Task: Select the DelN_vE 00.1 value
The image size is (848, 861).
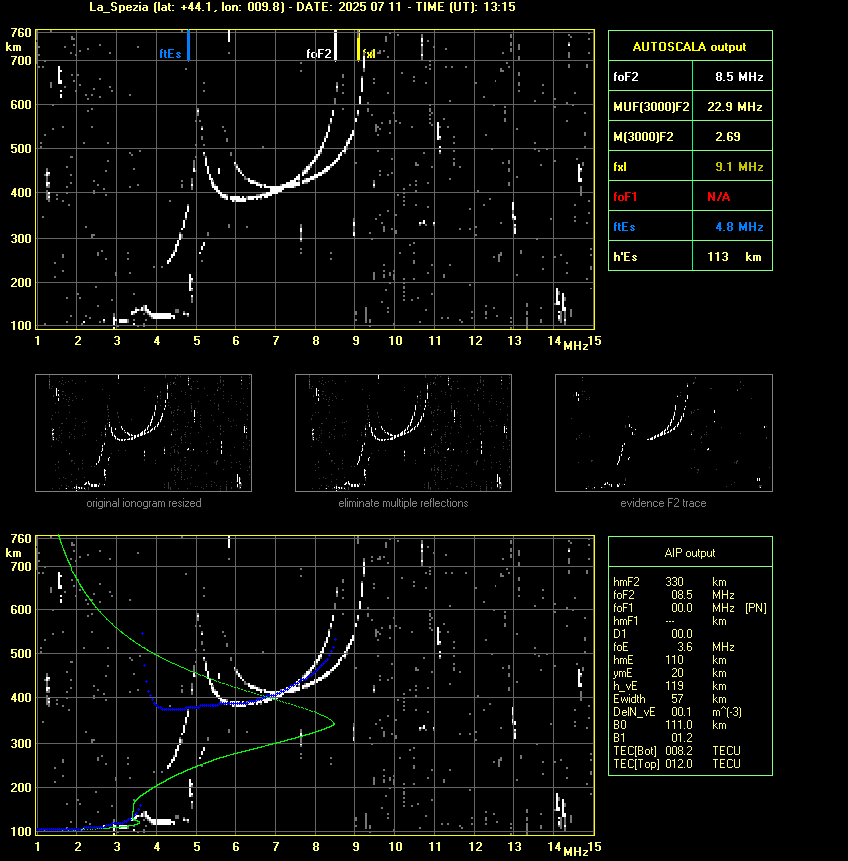Action: coord(682,712)
